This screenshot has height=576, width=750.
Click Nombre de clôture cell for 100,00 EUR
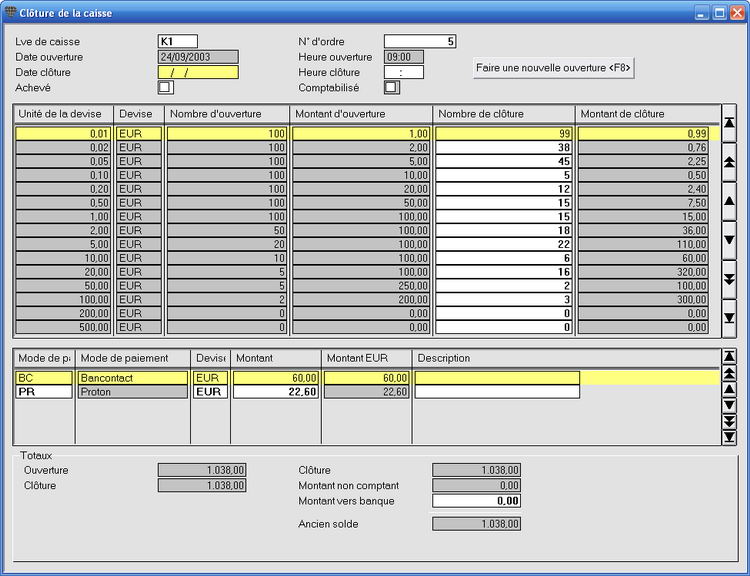[x=504, y=300]
